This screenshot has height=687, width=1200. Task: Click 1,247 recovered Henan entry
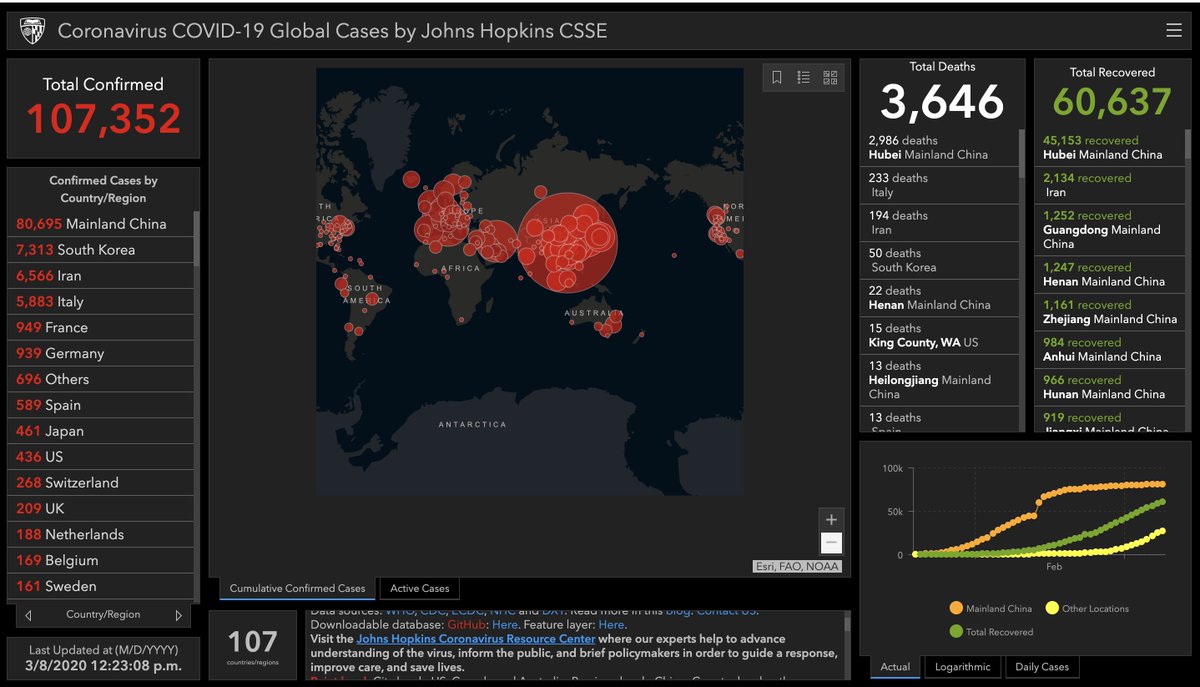click(x=1110, y=274)
